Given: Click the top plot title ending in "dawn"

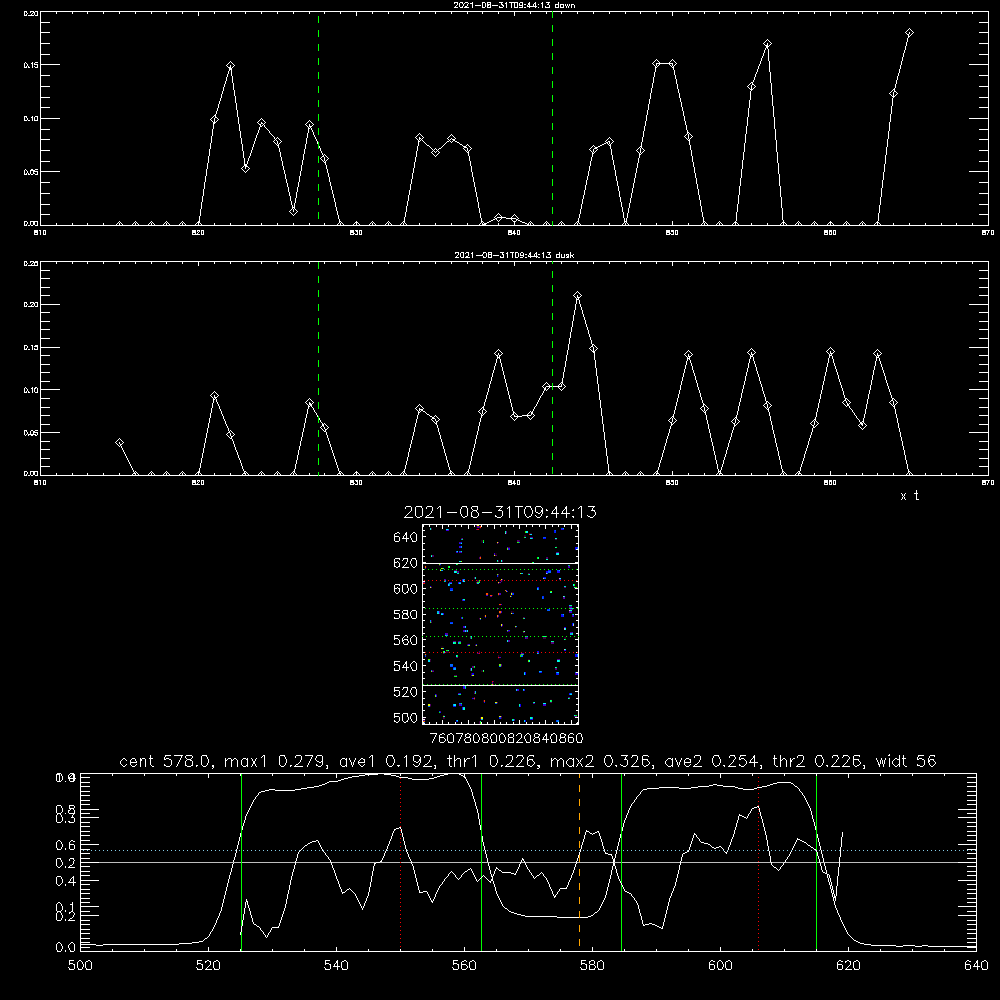Looking at the screenshot, I should [514, 5].
